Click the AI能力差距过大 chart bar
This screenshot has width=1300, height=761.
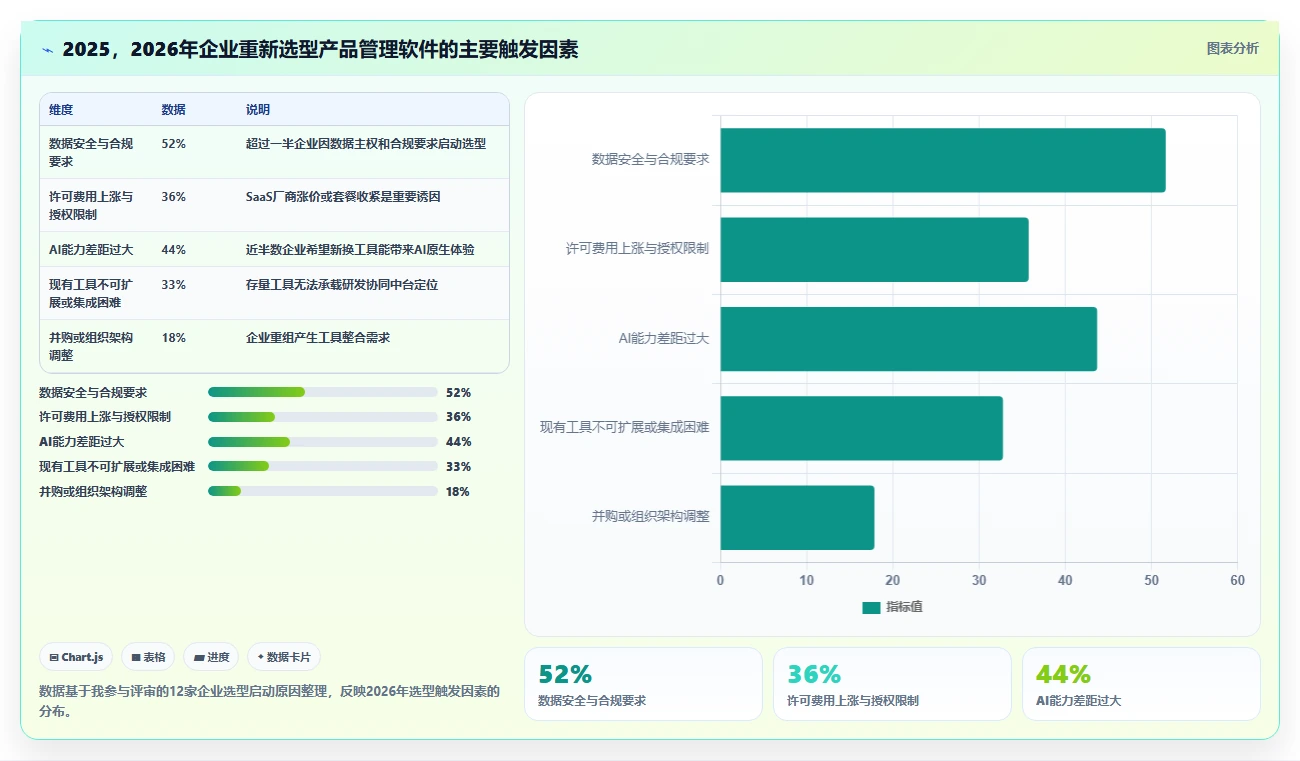click(909, 339)
